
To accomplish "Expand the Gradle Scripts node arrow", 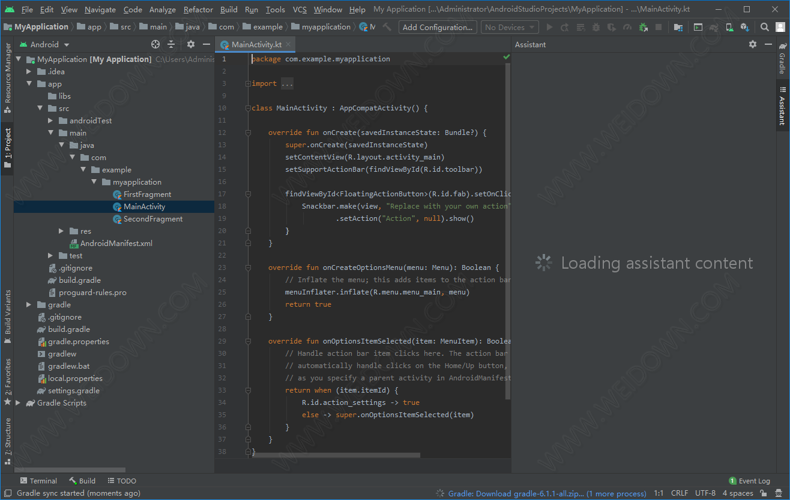I will 18,403.
